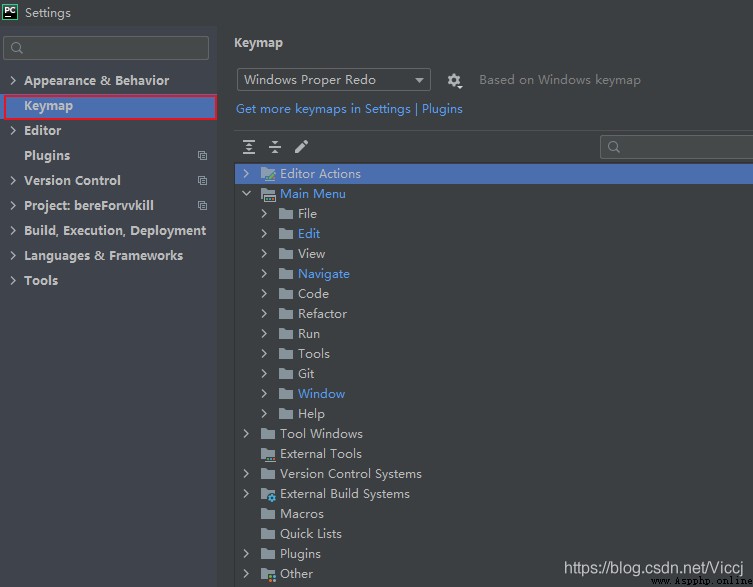Select the Tools item under Main Menu
753x587 pixels.
point(314,354)
